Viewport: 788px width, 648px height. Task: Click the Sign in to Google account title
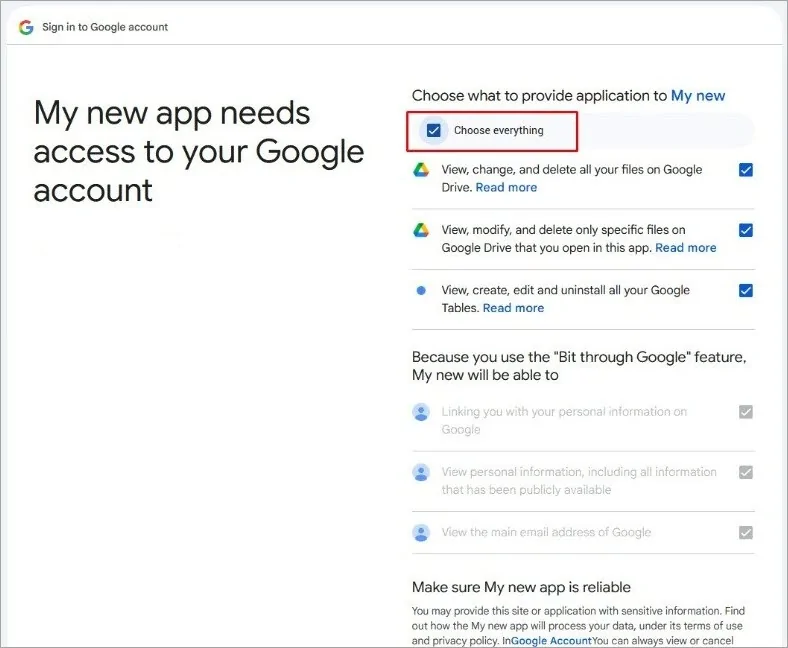click(x=105, y=27)
